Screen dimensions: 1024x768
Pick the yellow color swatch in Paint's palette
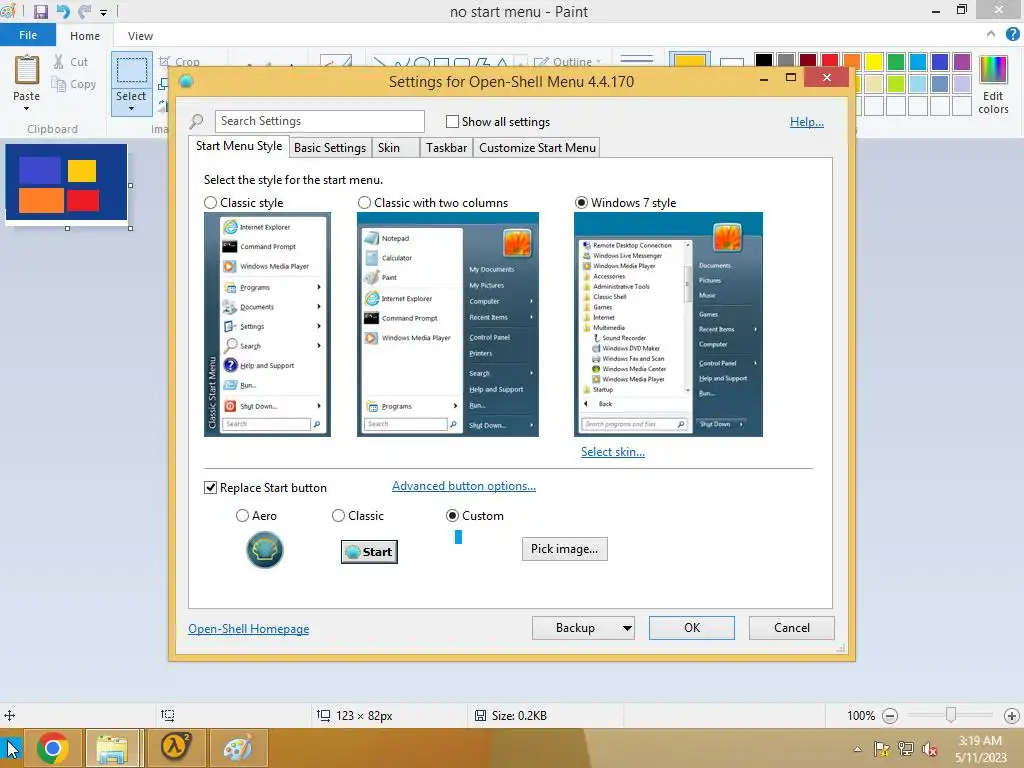tap(873, 61)
